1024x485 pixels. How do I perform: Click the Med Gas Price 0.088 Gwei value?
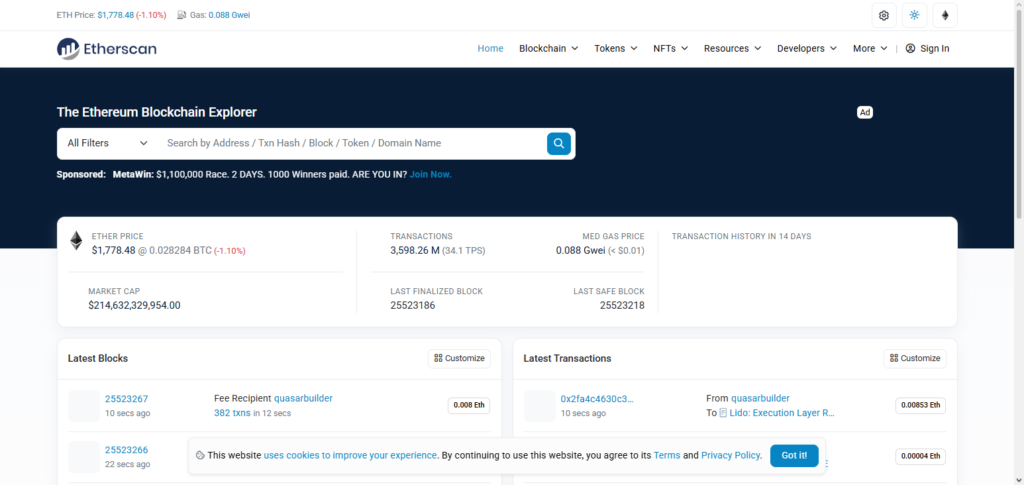(x=581, y=250)
